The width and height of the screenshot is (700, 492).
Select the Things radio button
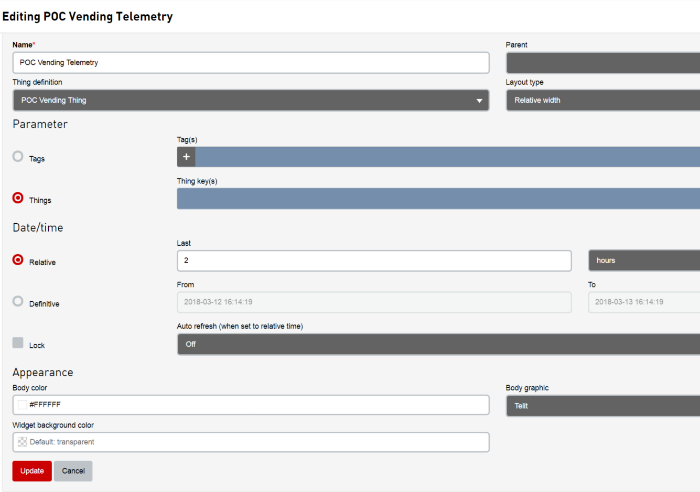point(18,197)
